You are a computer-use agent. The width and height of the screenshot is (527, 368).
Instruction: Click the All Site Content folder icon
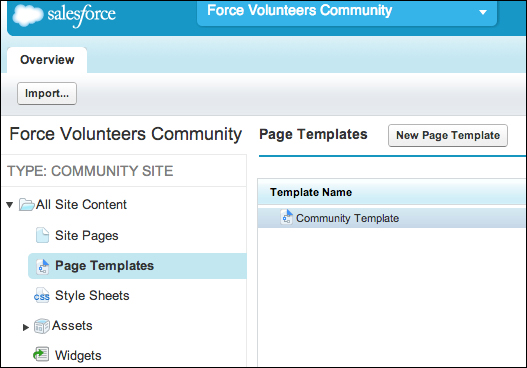coord(27,204)
